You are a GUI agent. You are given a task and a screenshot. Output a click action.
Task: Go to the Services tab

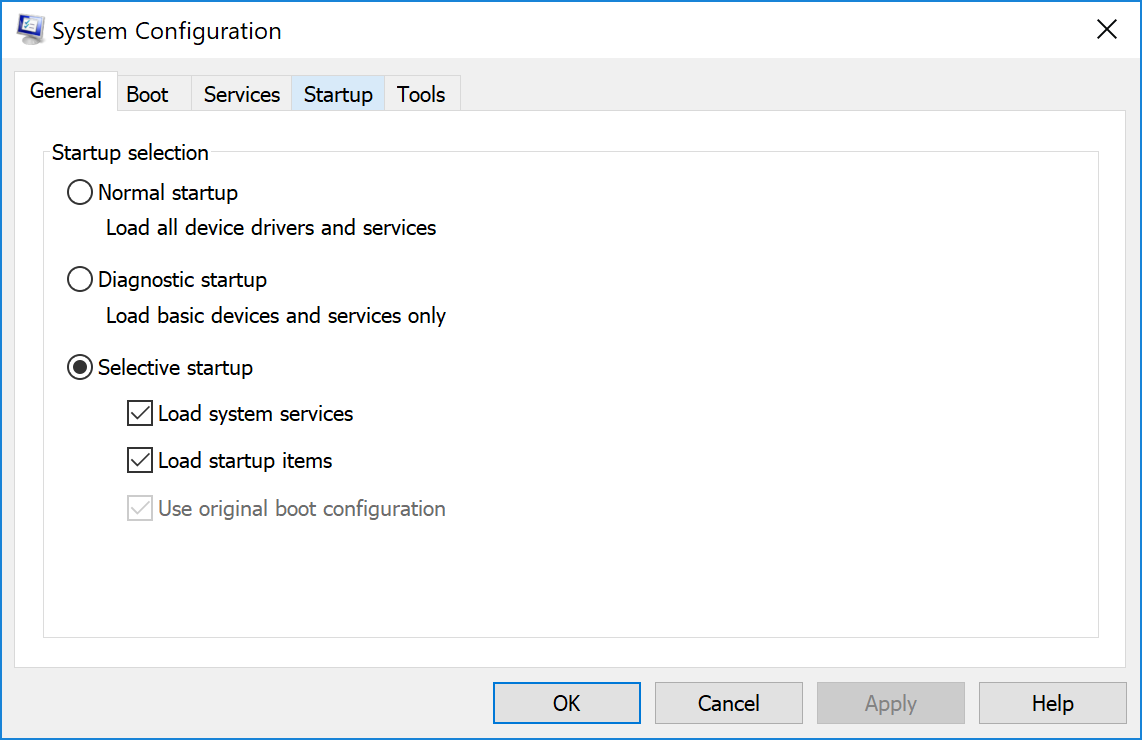click(x=241, y=95)
